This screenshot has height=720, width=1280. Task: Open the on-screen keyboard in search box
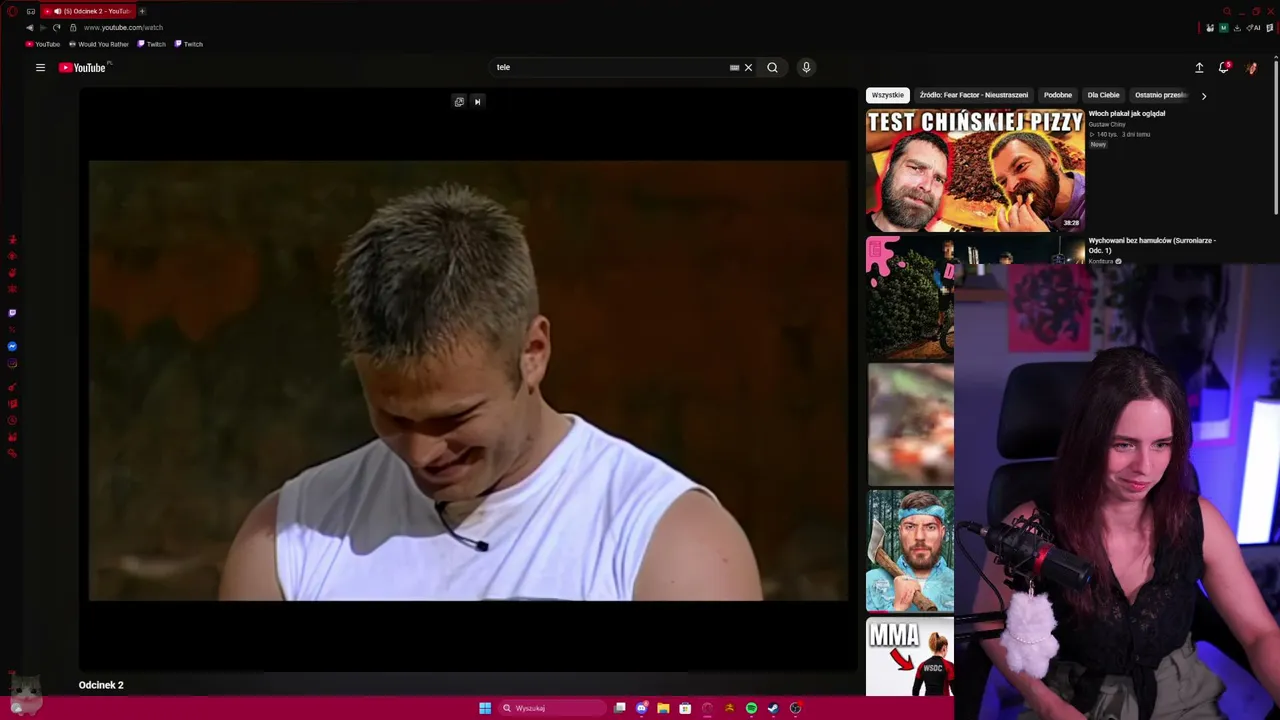click(x=734, y=68)
